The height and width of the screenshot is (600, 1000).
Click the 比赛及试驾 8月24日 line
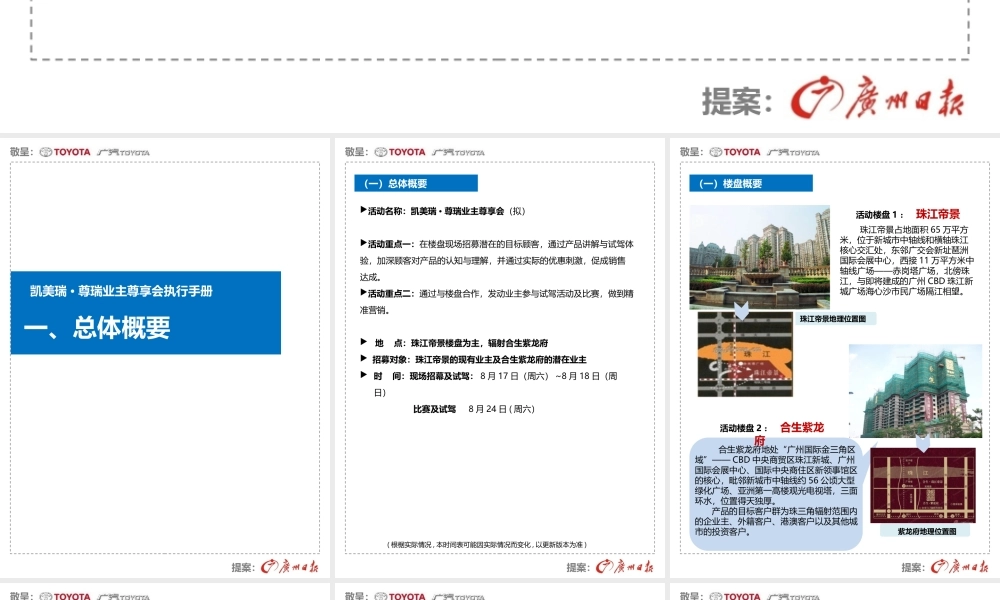click(x=474, y=409)
